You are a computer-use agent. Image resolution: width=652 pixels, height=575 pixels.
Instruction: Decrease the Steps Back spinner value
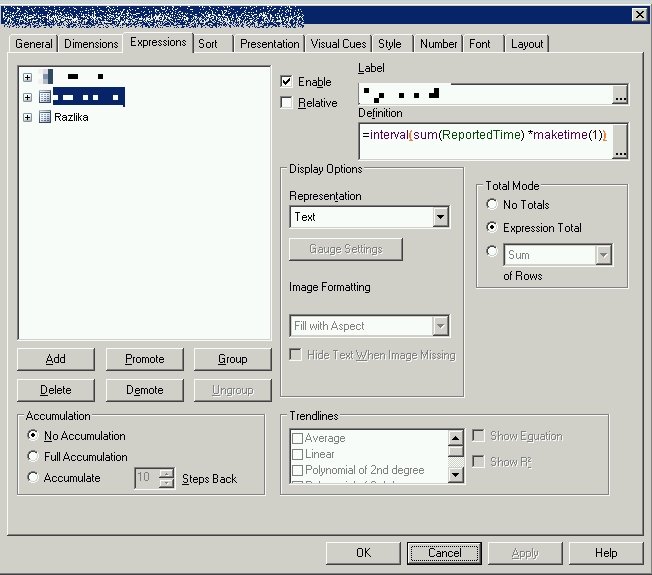[x=166, y=483]
